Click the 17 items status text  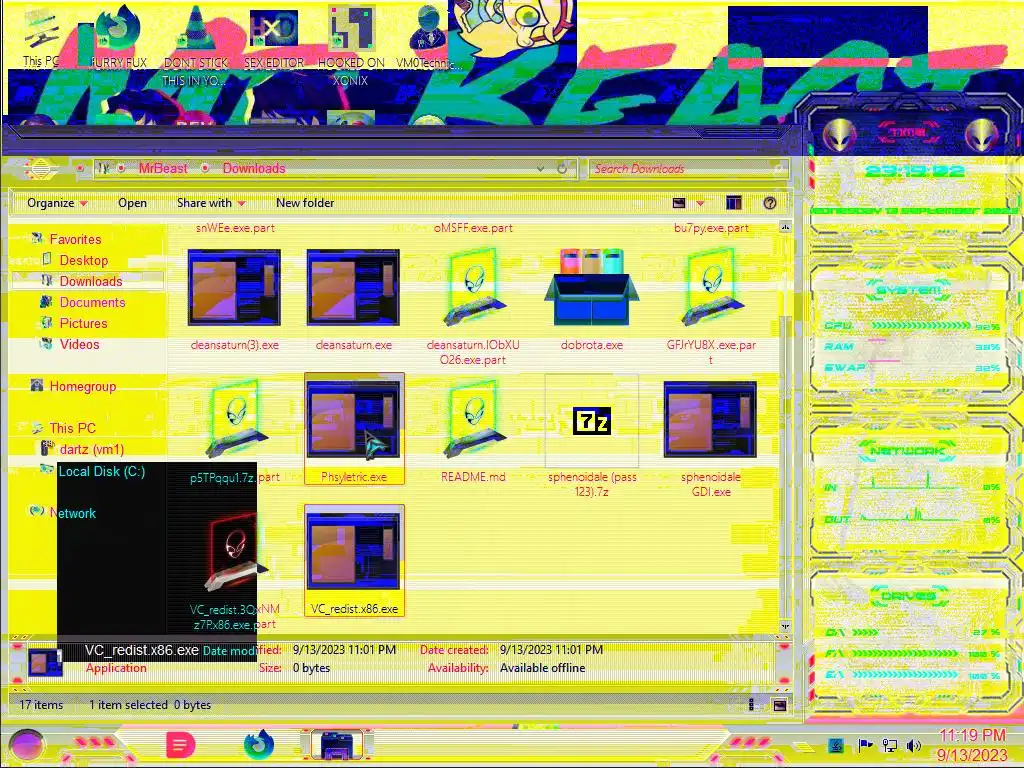coord(41,705)
